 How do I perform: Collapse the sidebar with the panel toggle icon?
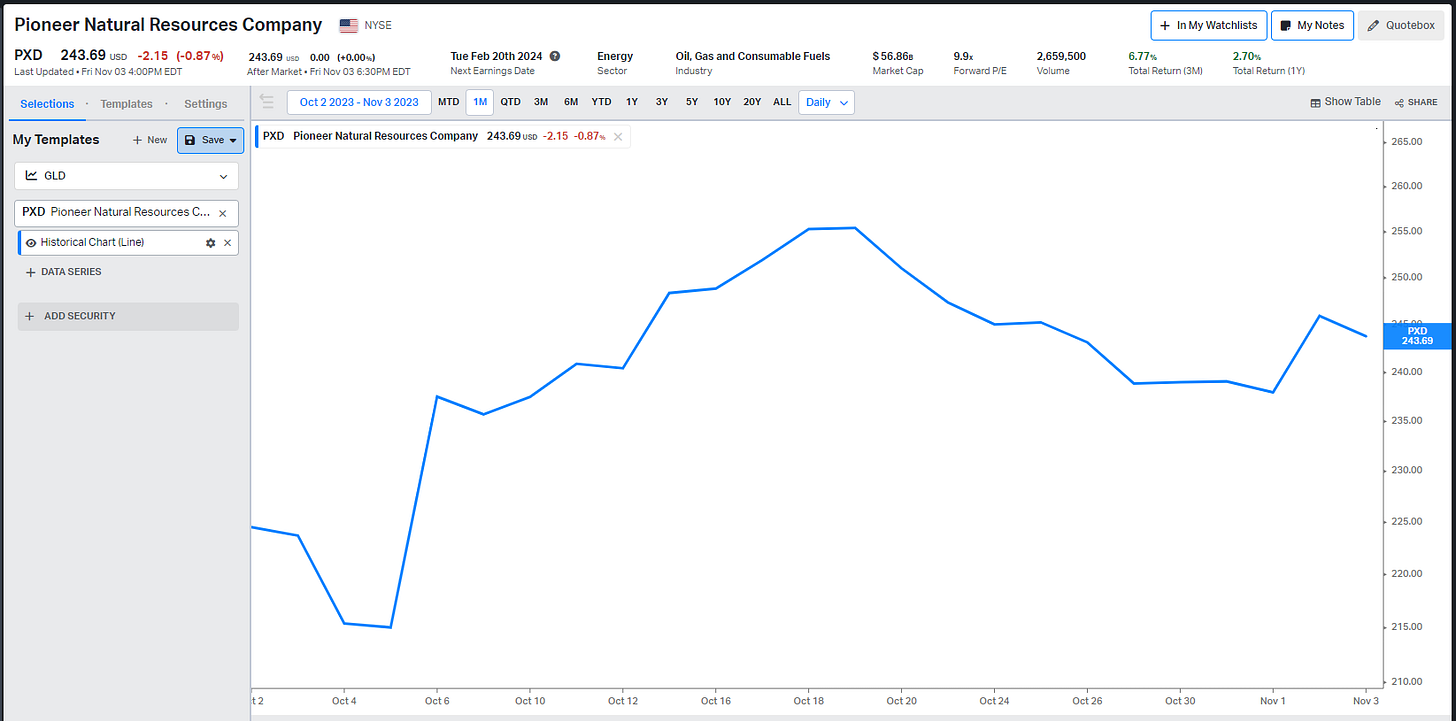tap(267, 102)
